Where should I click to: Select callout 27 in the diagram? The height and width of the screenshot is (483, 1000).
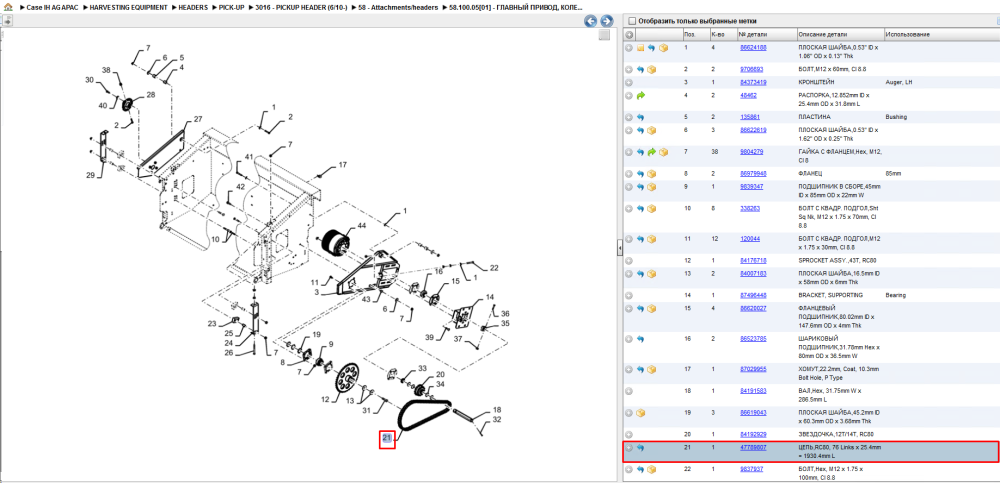point(198,119)
